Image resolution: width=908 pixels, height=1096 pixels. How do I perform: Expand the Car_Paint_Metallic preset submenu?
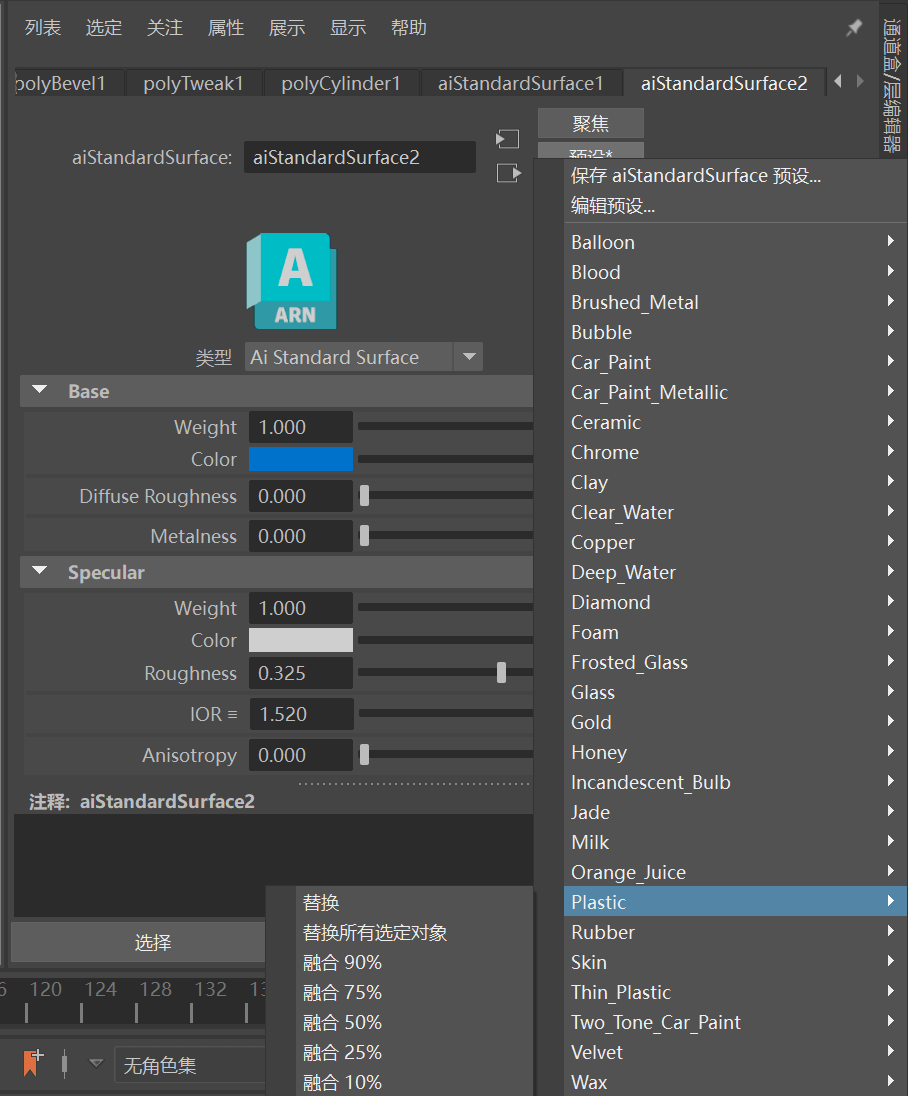pos(735,392)
